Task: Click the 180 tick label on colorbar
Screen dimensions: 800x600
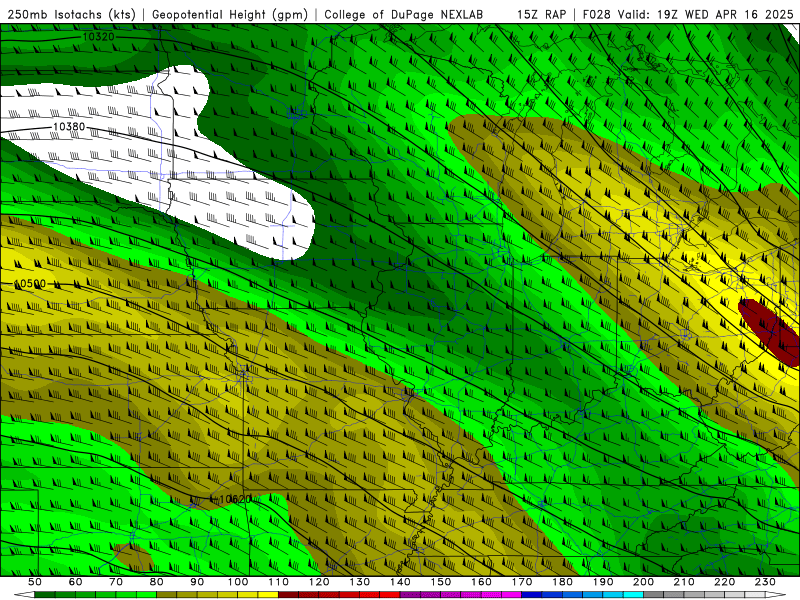Action: [562, 582]
